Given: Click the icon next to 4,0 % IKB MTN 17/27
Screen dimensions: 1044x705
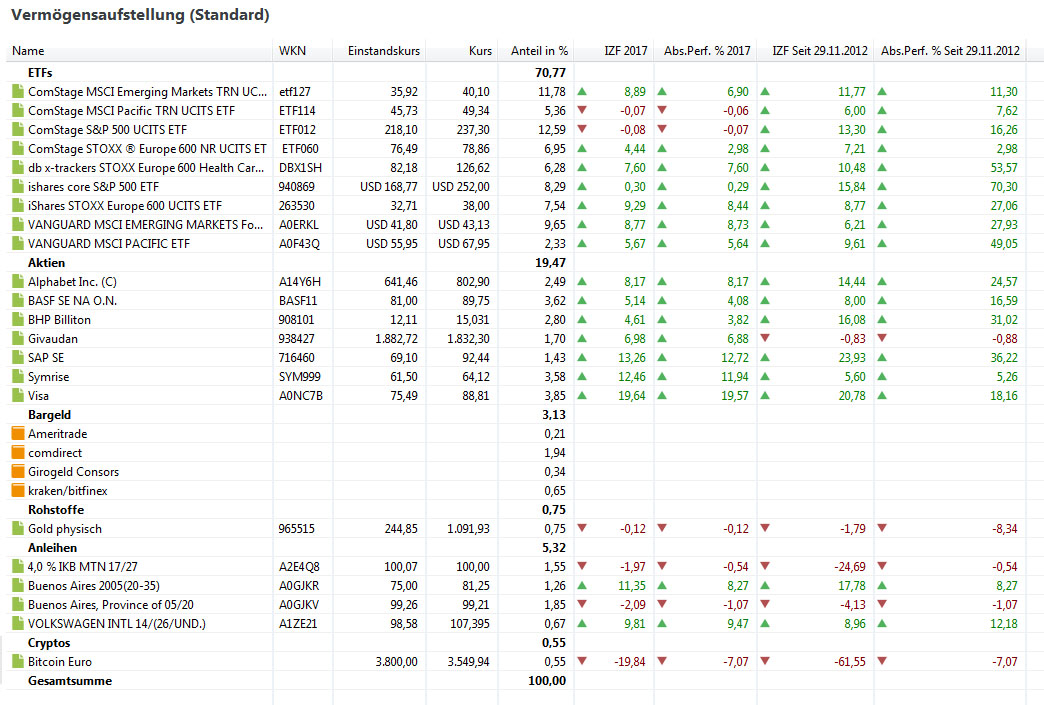Looking at the screenshot, I should [x=18, y=567].
